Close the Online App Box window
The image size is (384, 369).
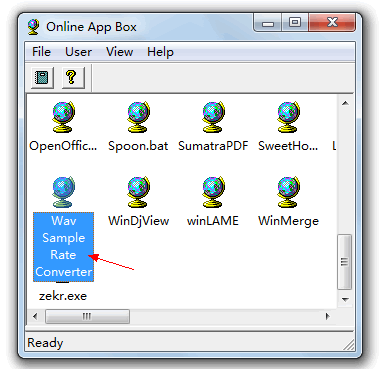tap(332, 23)
